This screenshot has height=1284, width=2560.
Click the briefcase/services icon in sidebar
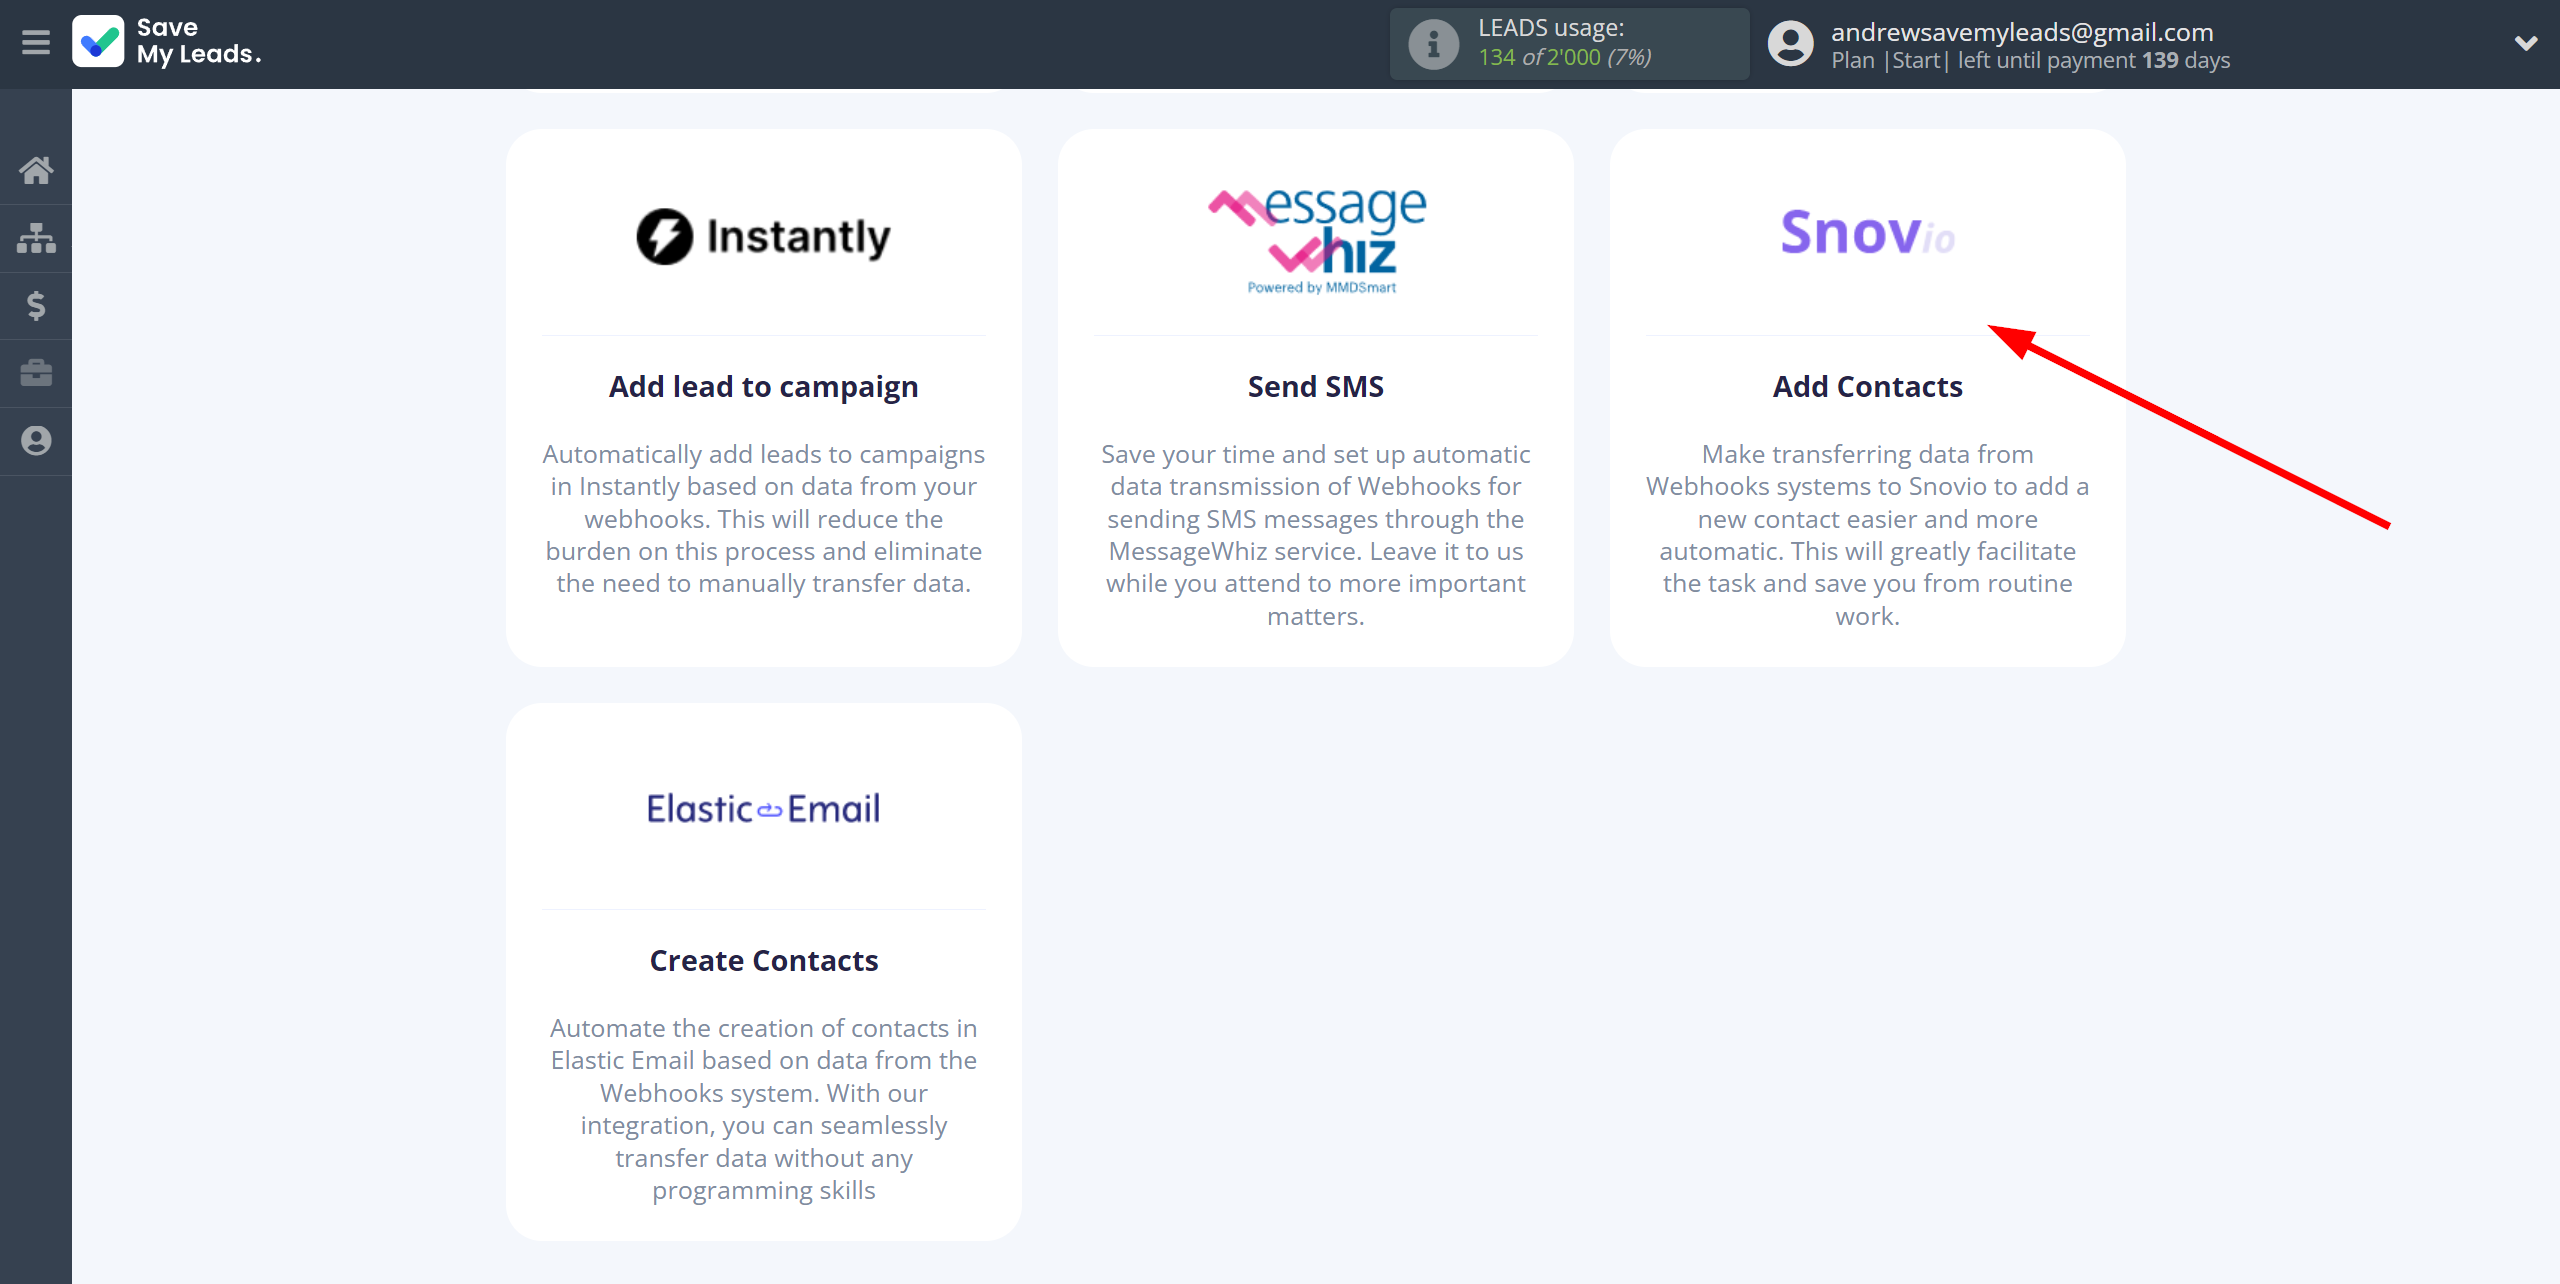[x=36, y=373]
